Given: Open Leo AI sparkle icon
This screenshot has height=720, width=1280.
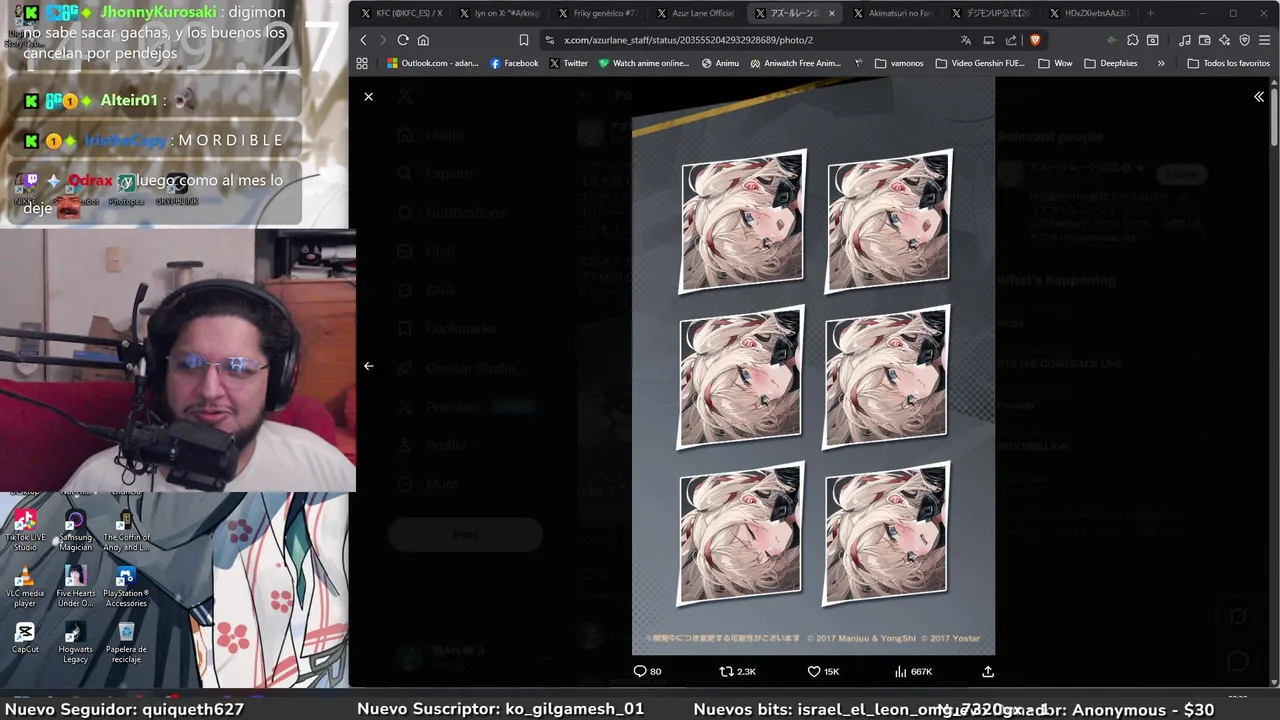Looking at the screenshot, I should (x=1225, y=40).
